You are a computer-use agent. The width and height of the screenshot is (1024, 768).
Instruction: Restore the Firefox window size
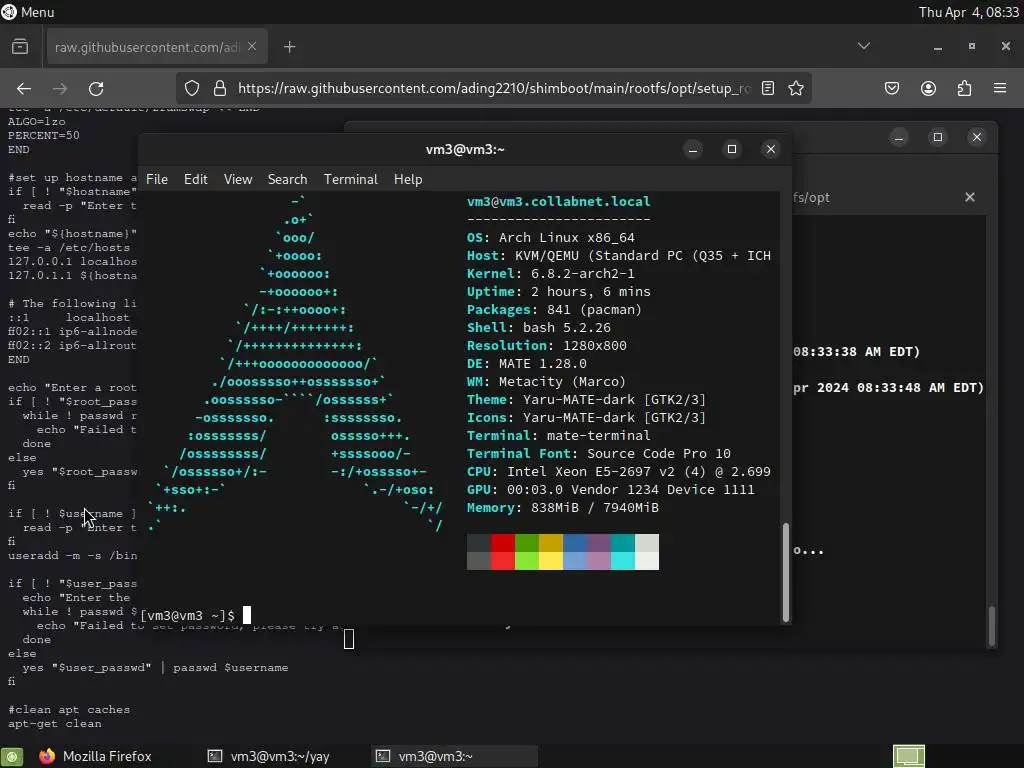[x=972, y=46]
